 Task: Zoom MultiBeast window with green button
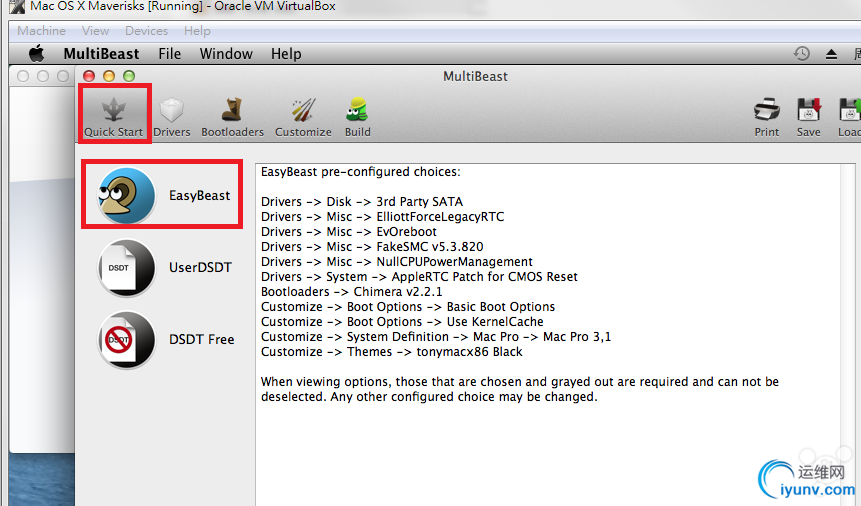pos(129,76)
